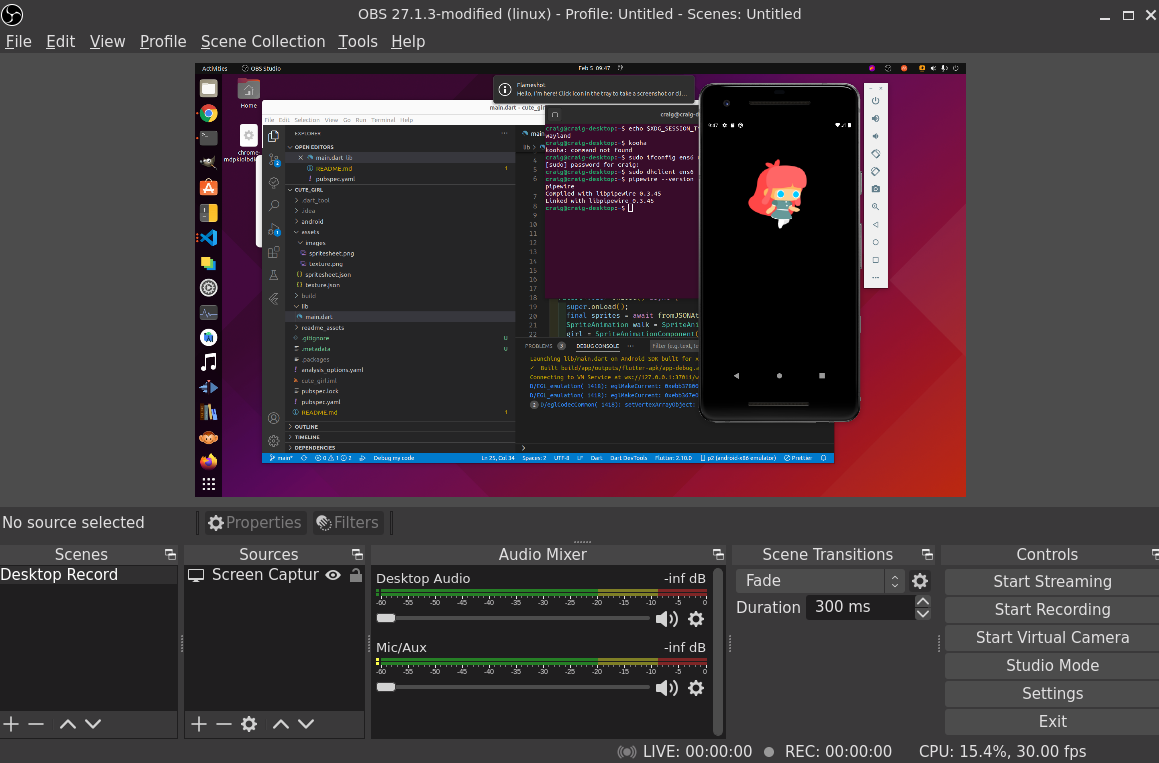Screen dimensions: 1159x763
Task: Enable Studio Mode
Action: click(x=1051, y=665)
